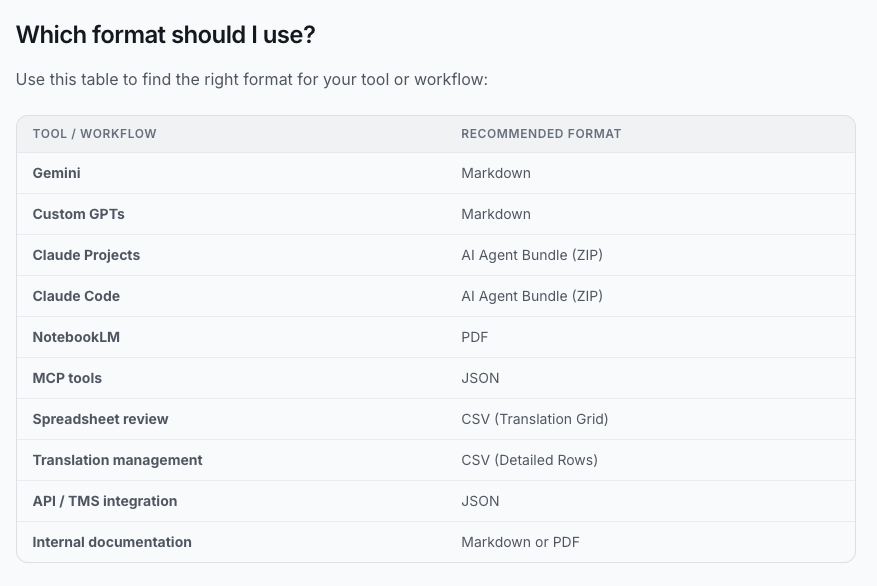Select the Claude Projects table cell

[x=87, y=255]
